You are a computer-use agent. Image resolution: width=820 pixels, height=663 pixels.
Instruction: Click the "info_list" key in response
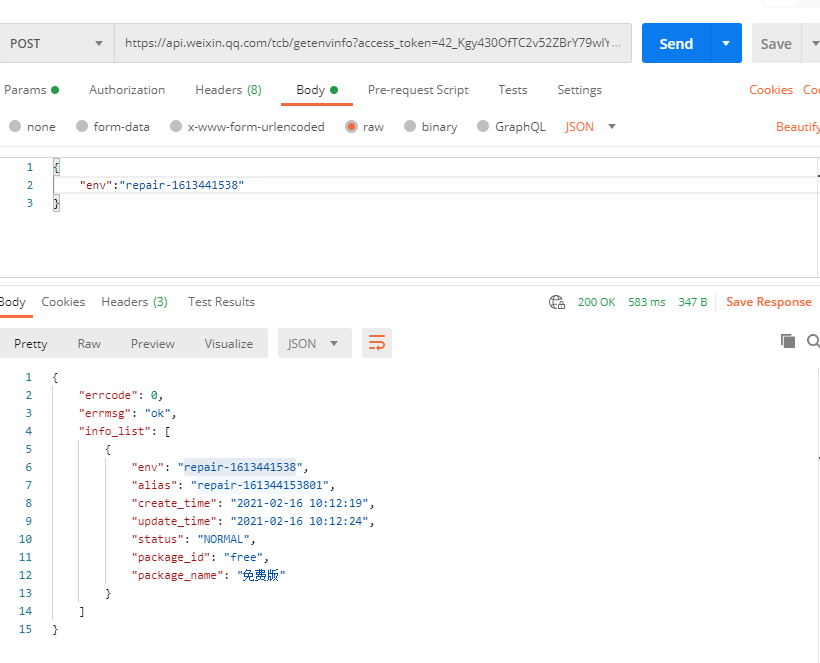[115, 431]
